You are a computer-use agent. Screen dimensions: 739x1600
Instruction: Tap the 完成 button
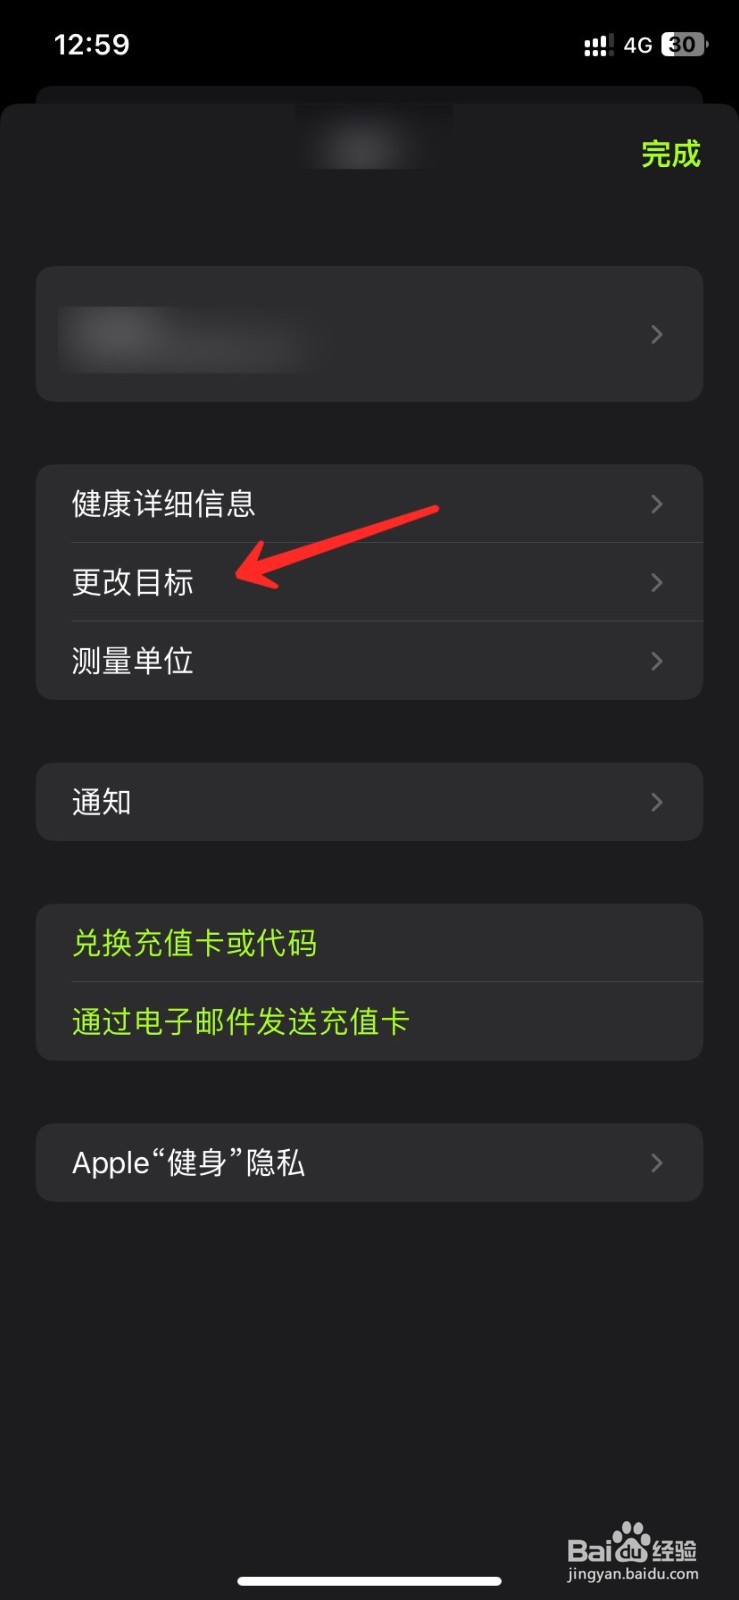671,154
